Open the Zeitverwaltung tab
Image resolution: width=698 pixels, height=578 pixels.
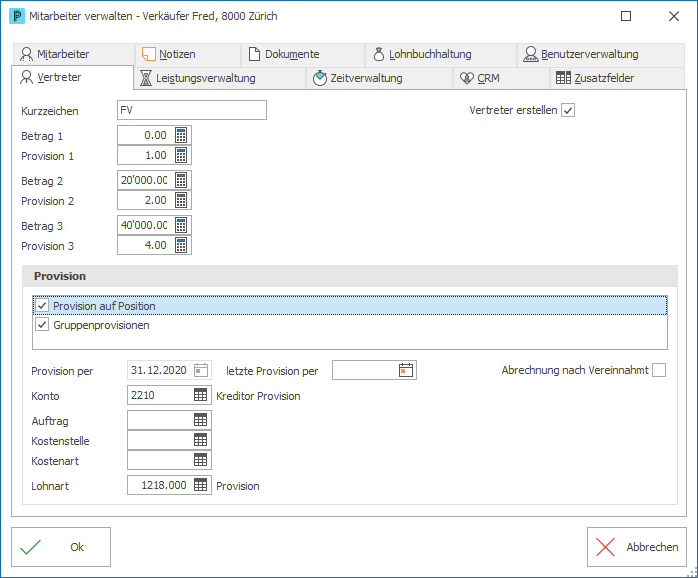click(x=379, y=78)
